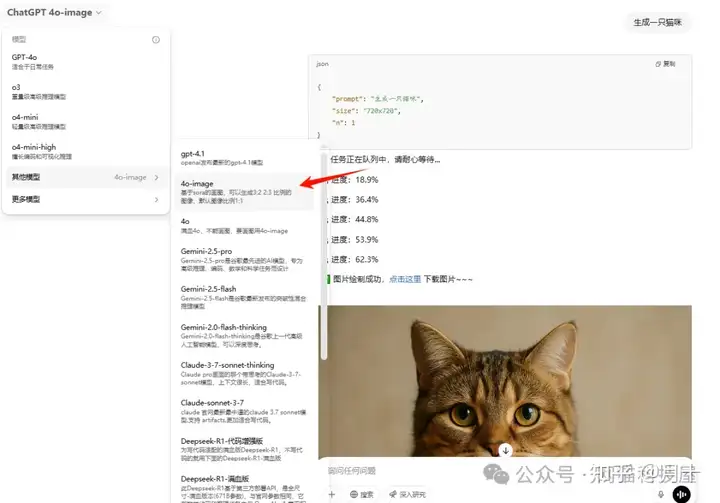Expand the 其他模型 submenu
This screenshot has width=720, height=503.
tap(86, 177)
